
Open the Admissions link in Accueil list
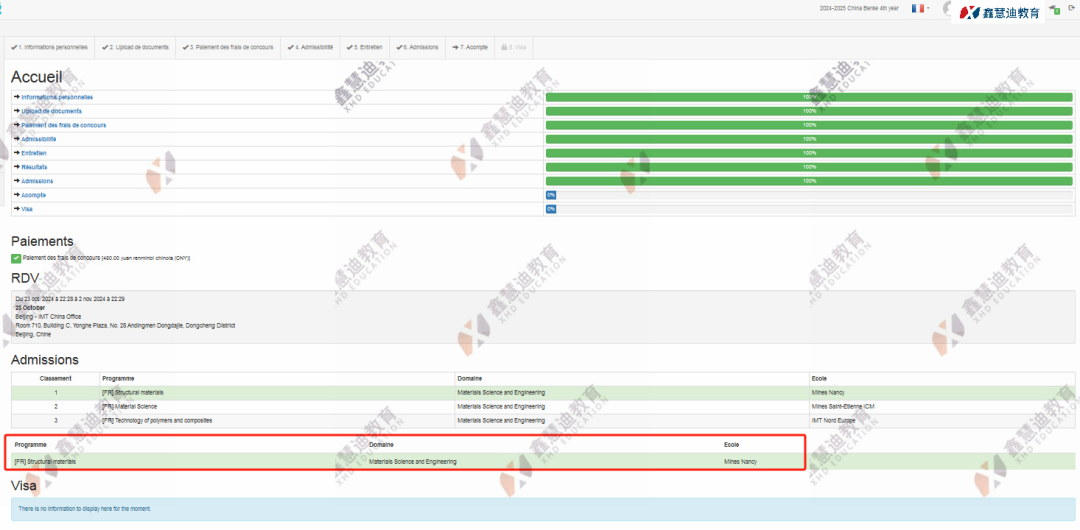(x=37, y=181)
